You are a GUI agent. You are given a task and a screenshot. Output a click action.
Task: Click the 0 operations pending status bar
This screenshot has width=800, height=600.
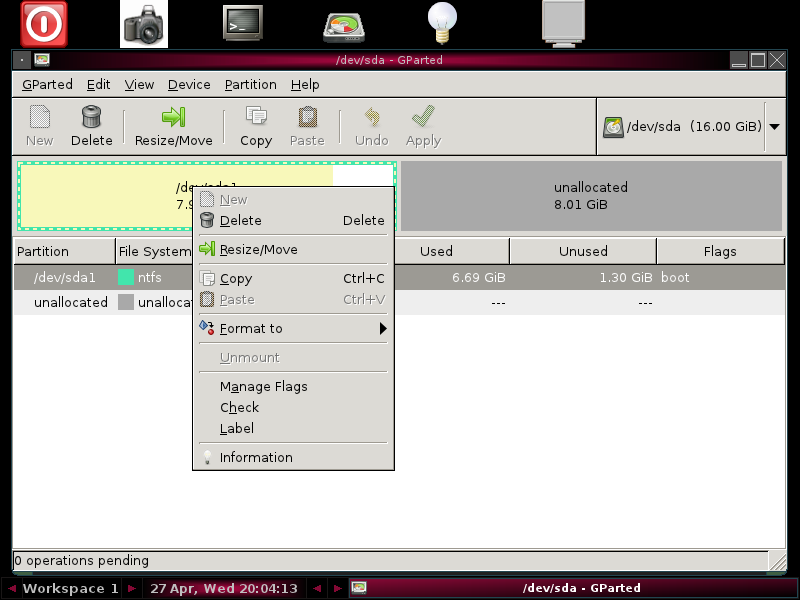[x=390, y=561]
